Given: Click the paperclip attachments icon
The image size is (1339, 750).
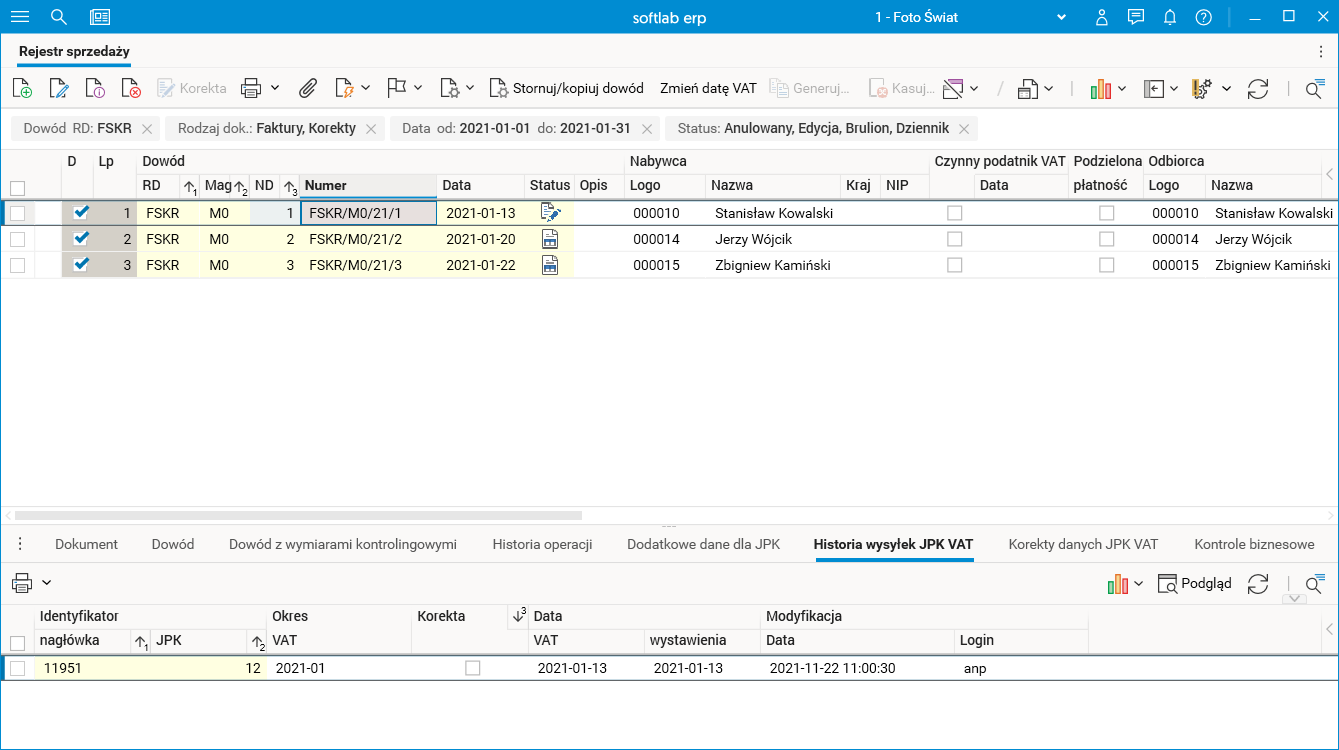Looking at the screenshot, I should (x=308, y=88).
